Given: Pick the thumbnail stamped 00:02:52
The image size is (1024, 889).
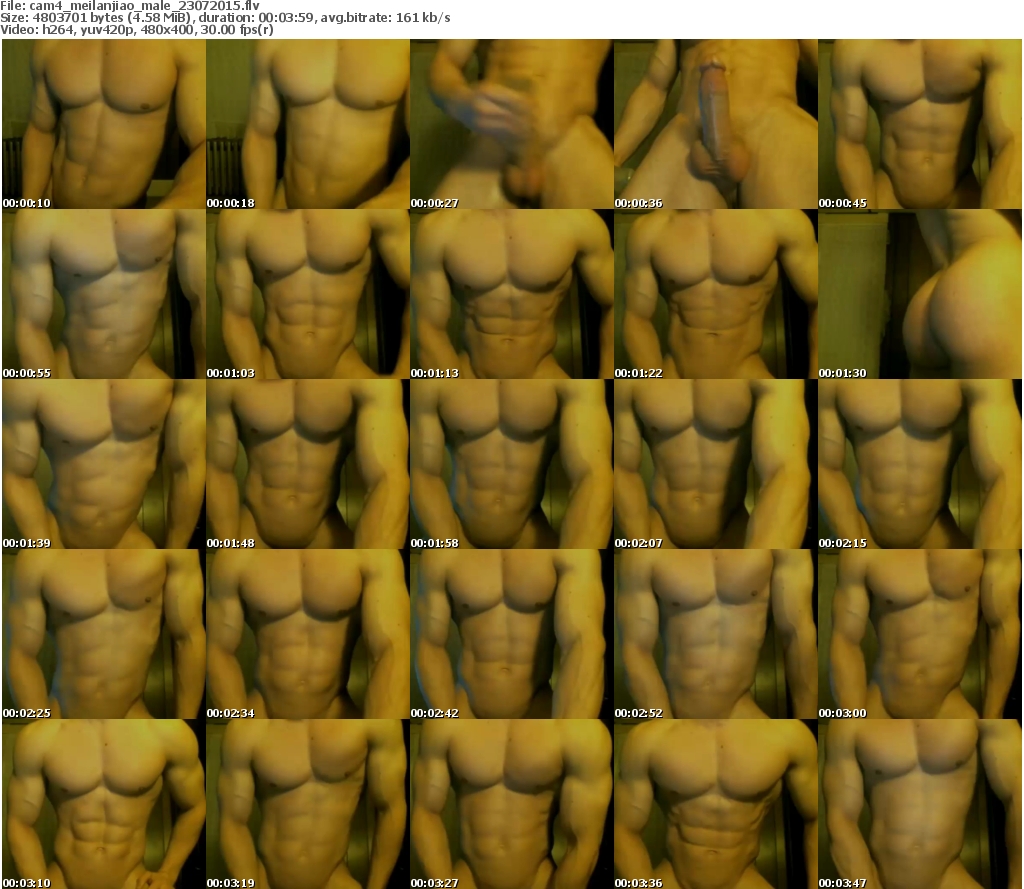Looking at the screenshot, I should (716, 634).
